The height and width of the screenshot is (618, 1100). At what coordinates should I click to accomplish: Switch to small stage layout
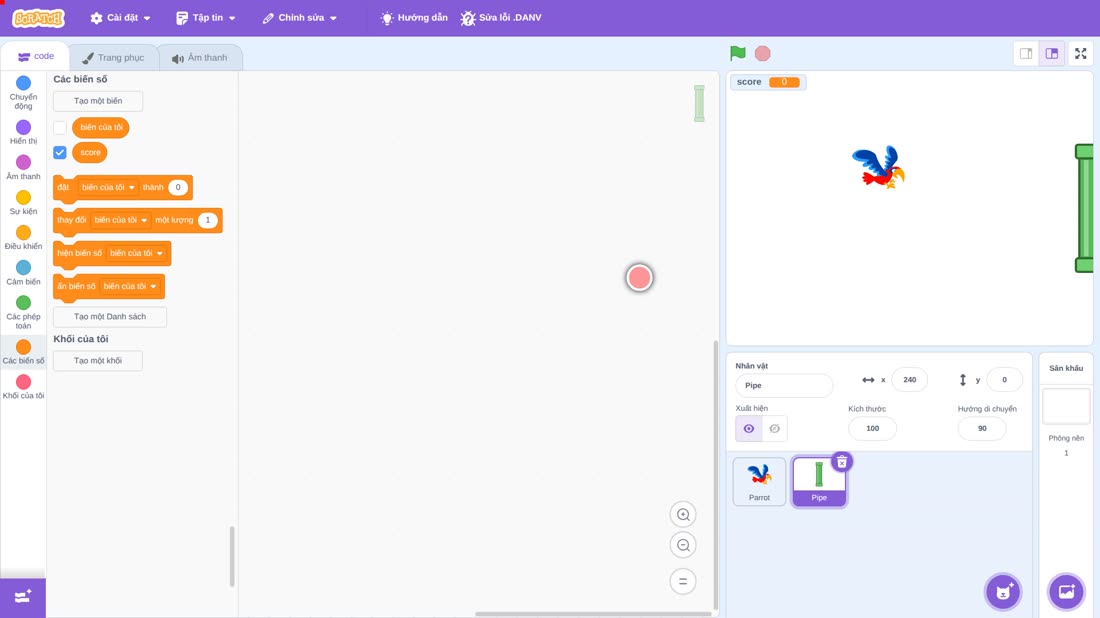click(1026, 53)
